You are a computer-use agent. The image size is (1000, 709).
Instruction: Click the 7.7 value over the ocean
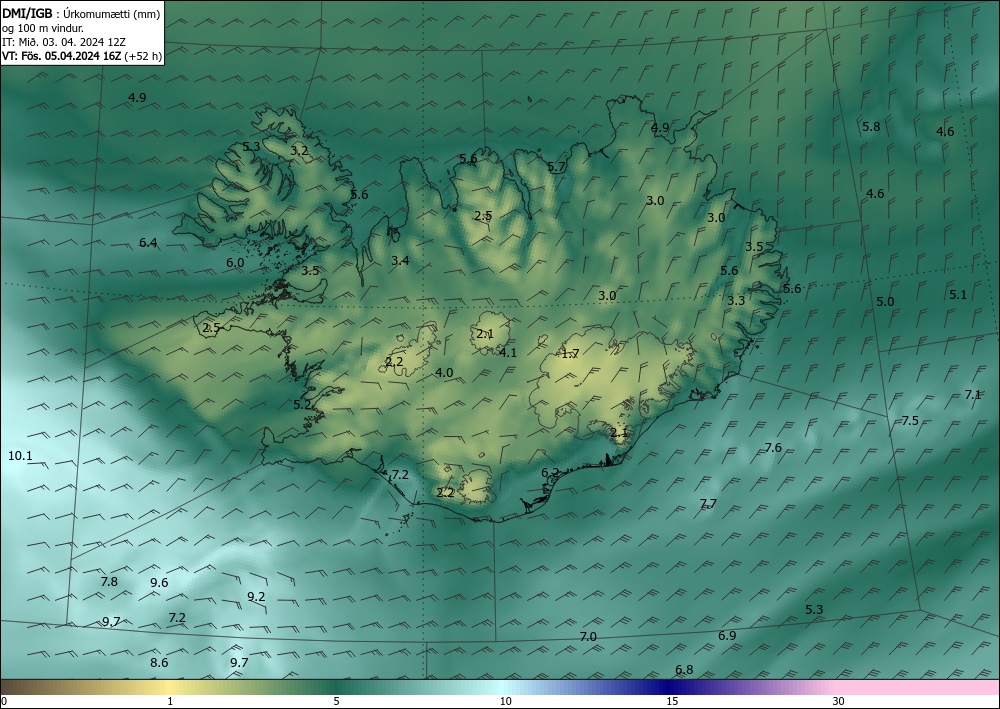pos(708,504)
